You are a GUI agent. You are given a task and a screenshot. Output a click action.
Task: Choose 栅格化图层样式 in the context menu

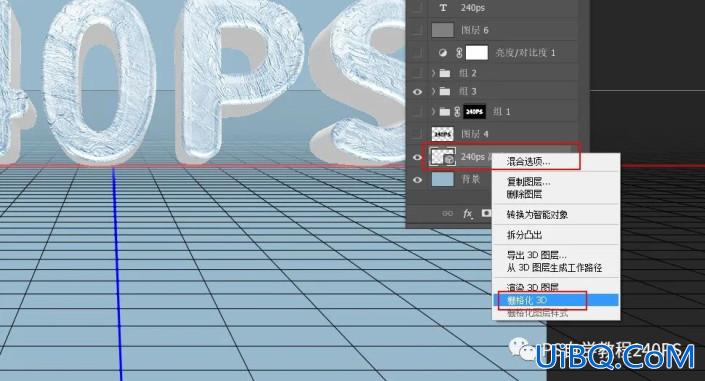point(537,313)
